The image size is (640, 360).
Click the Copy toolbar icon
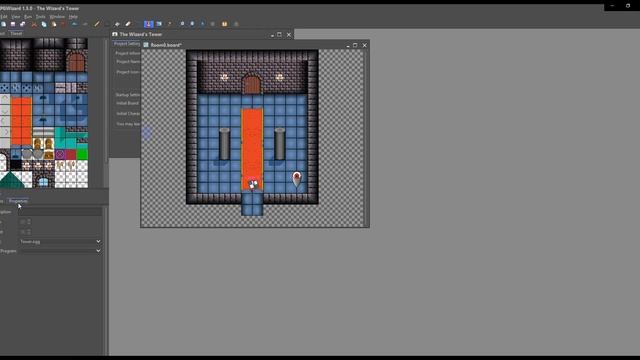tap(44, 24)
